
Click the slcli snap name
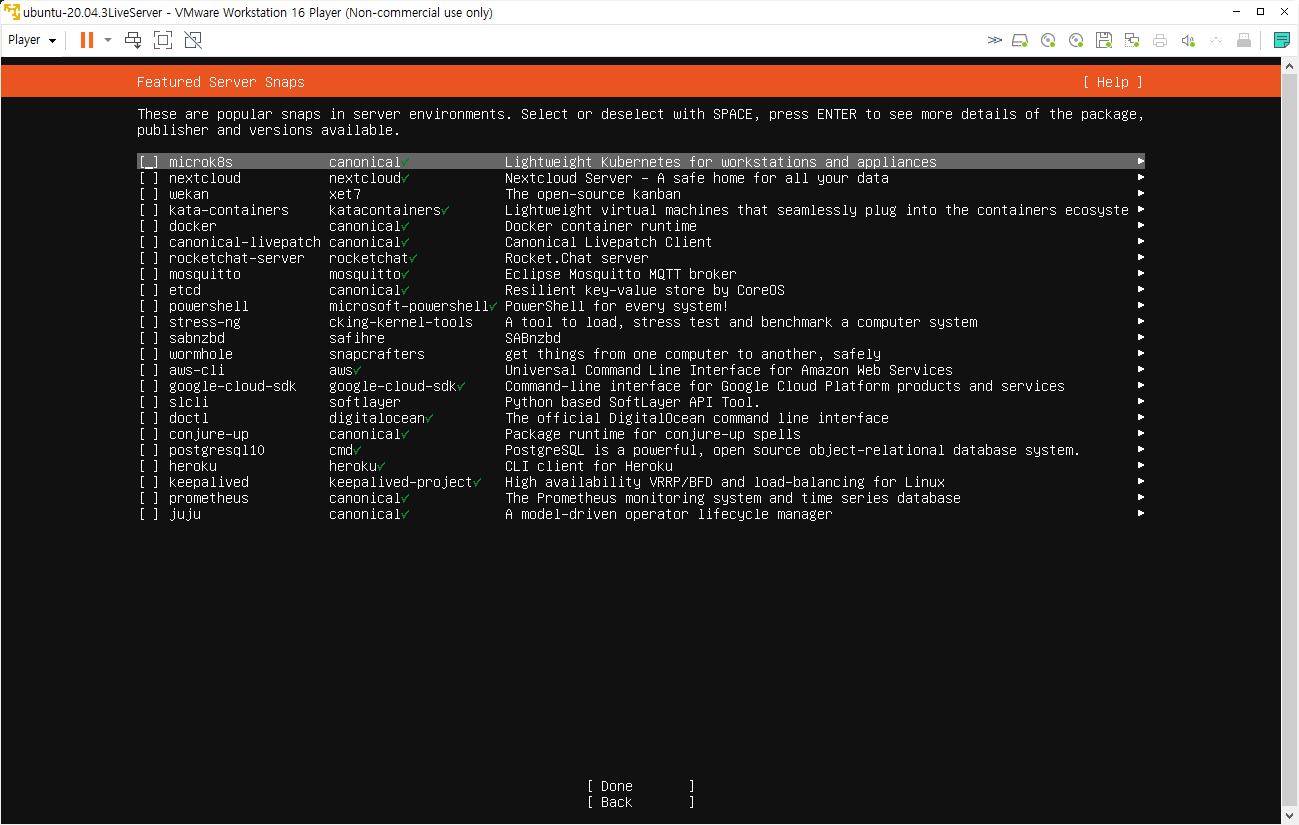tap(189, 402)
